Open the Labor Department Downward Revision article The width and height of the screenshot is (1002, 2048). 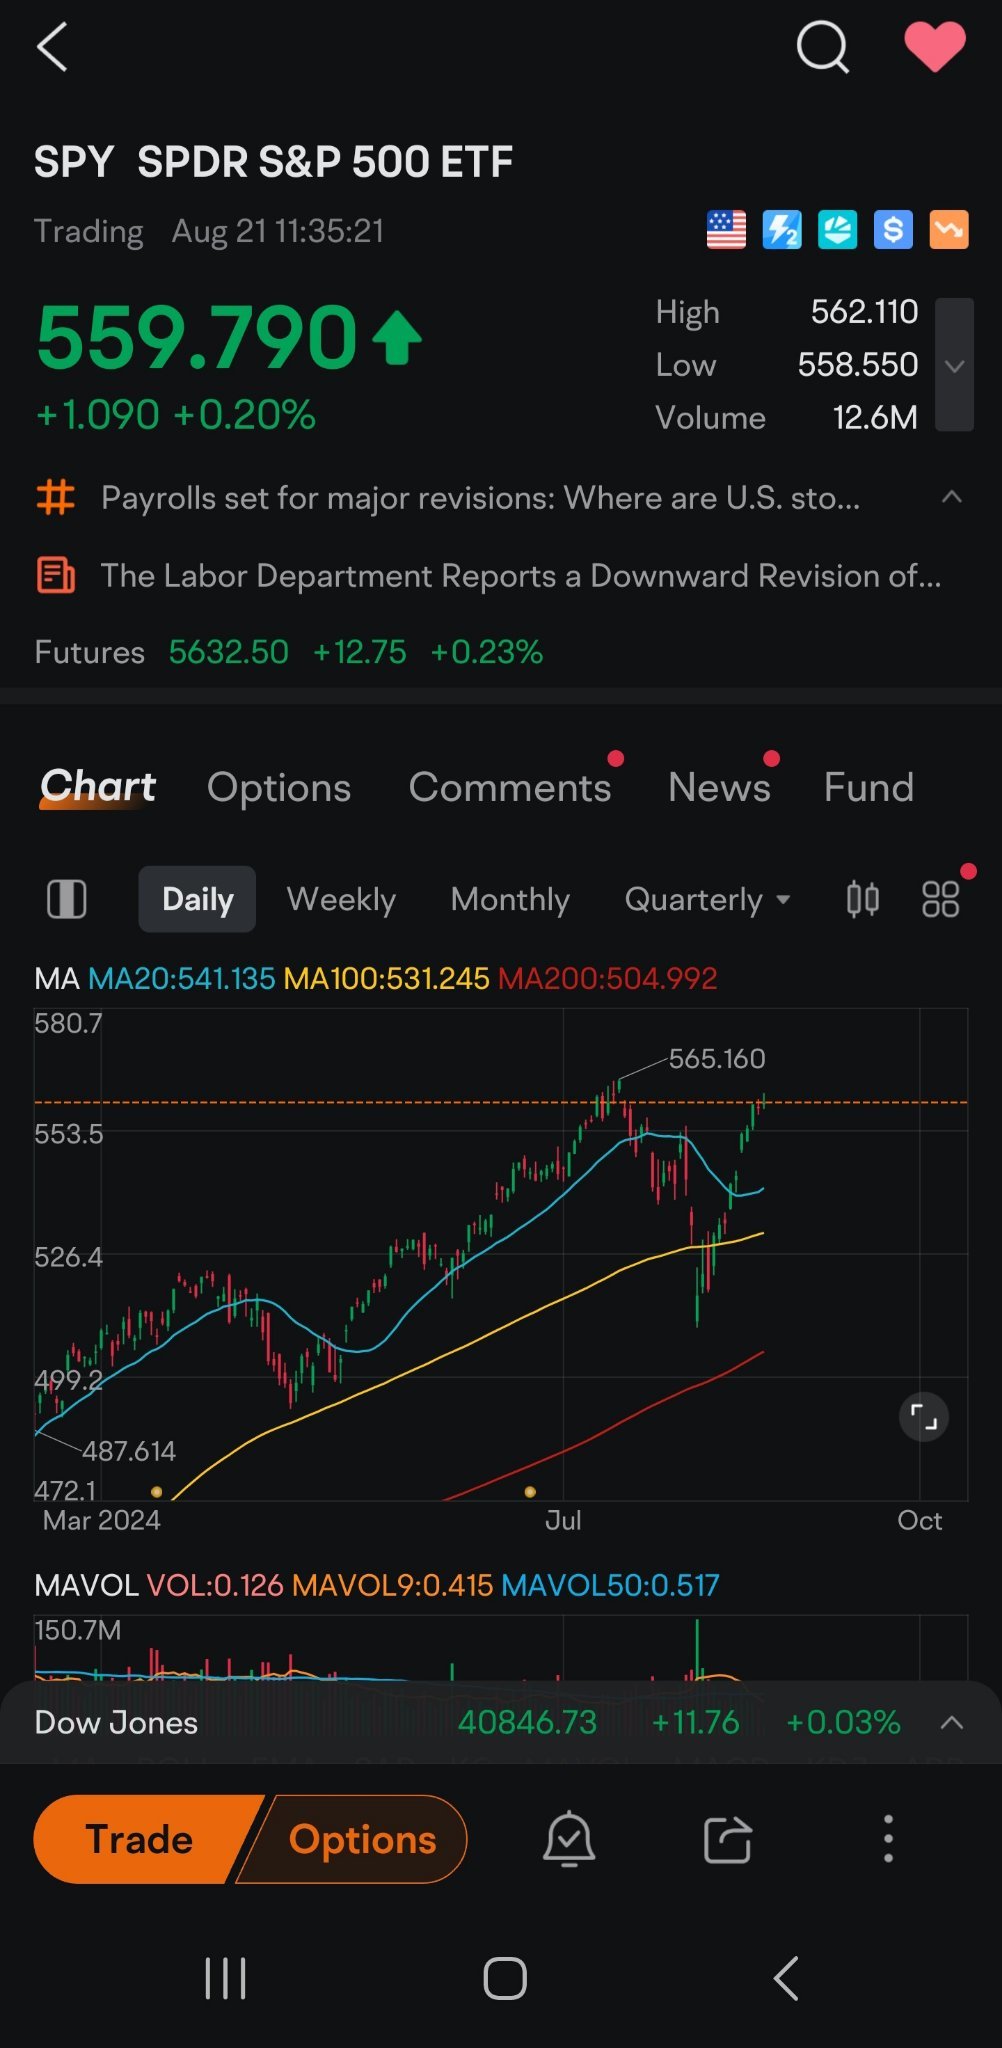pyautogui.click(x=520, y=575)
